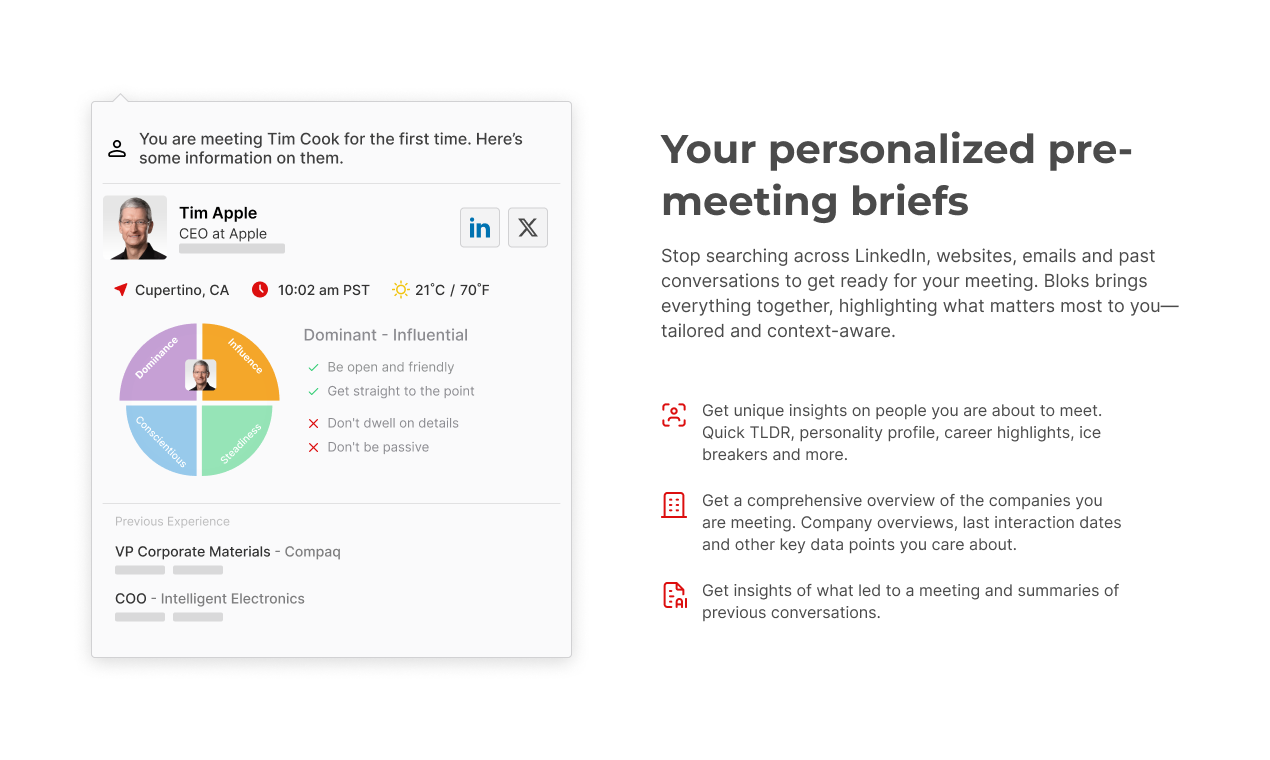
Task: Click the face-scan people insights icon
Action: pyautogui.click(x=674, y=416)
